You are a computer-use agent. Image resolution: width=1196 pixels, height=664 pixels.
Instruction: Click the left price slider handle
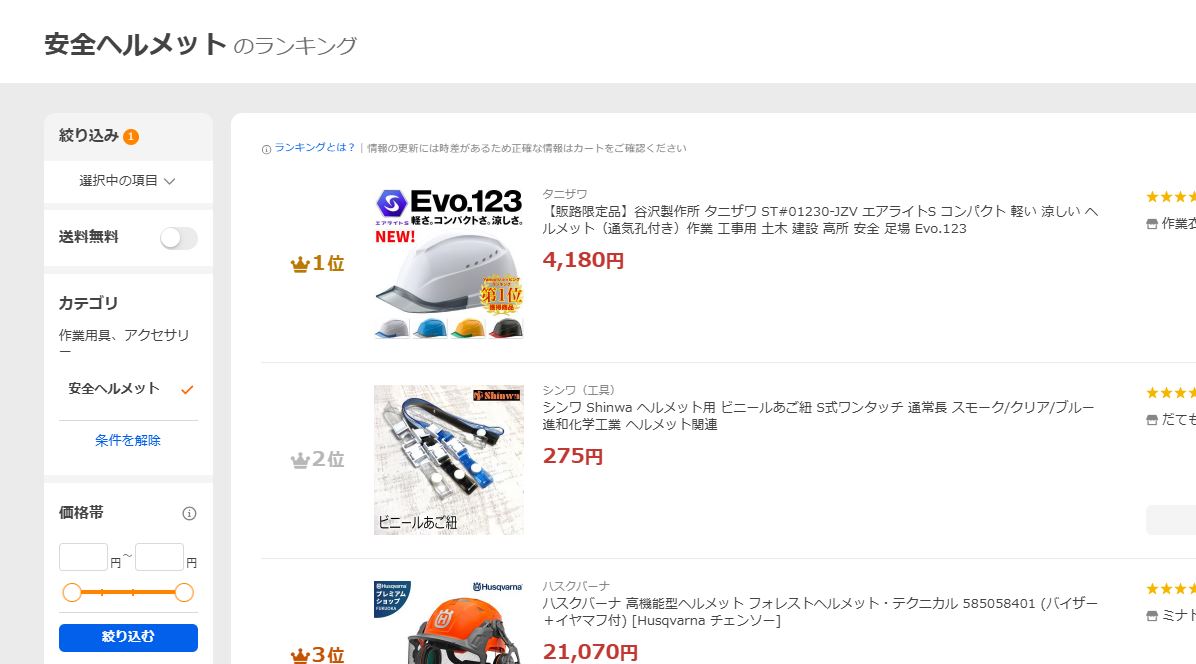72,592
